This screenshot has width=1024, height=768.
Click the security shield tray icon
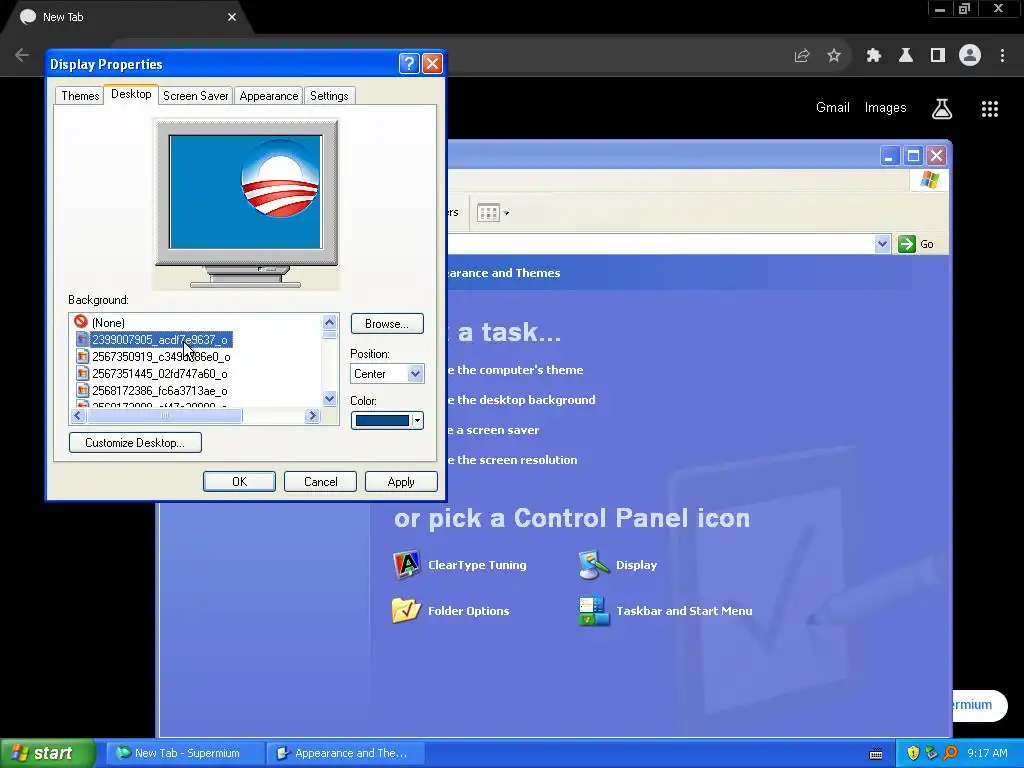click(913, 753)
